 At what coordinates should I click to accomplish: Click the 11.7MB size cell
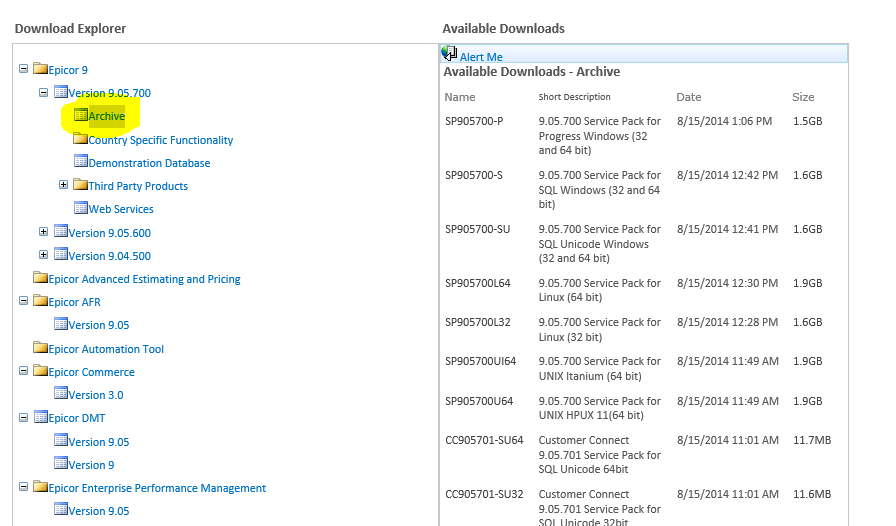[812, 440]
